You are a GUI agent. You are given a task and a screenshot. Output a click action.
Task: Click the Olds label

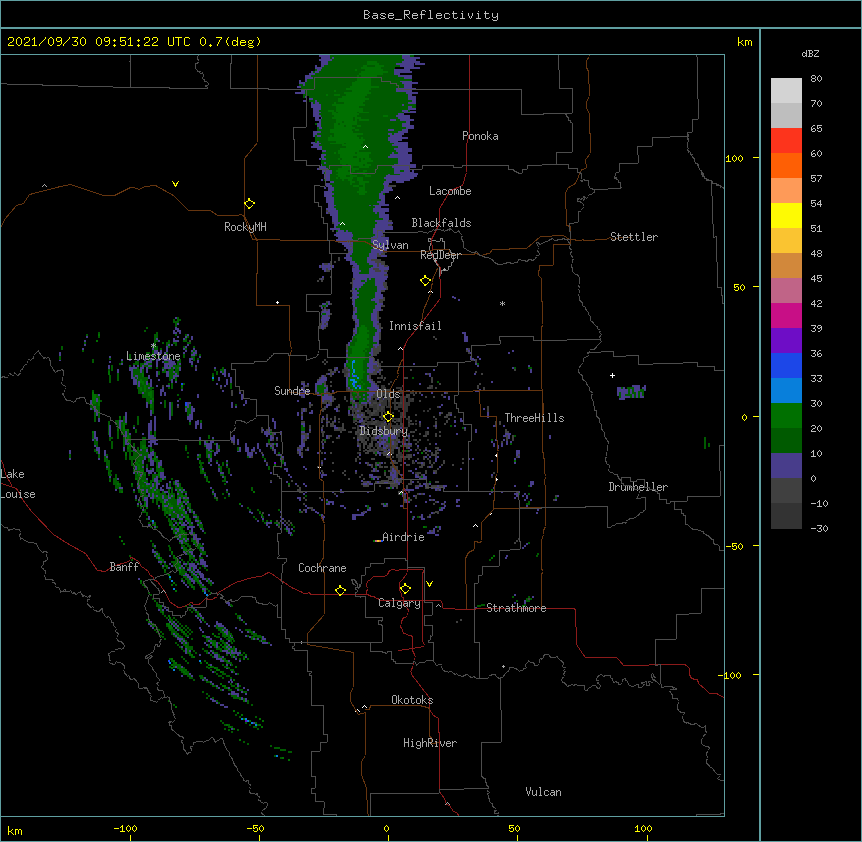[388, 394]
